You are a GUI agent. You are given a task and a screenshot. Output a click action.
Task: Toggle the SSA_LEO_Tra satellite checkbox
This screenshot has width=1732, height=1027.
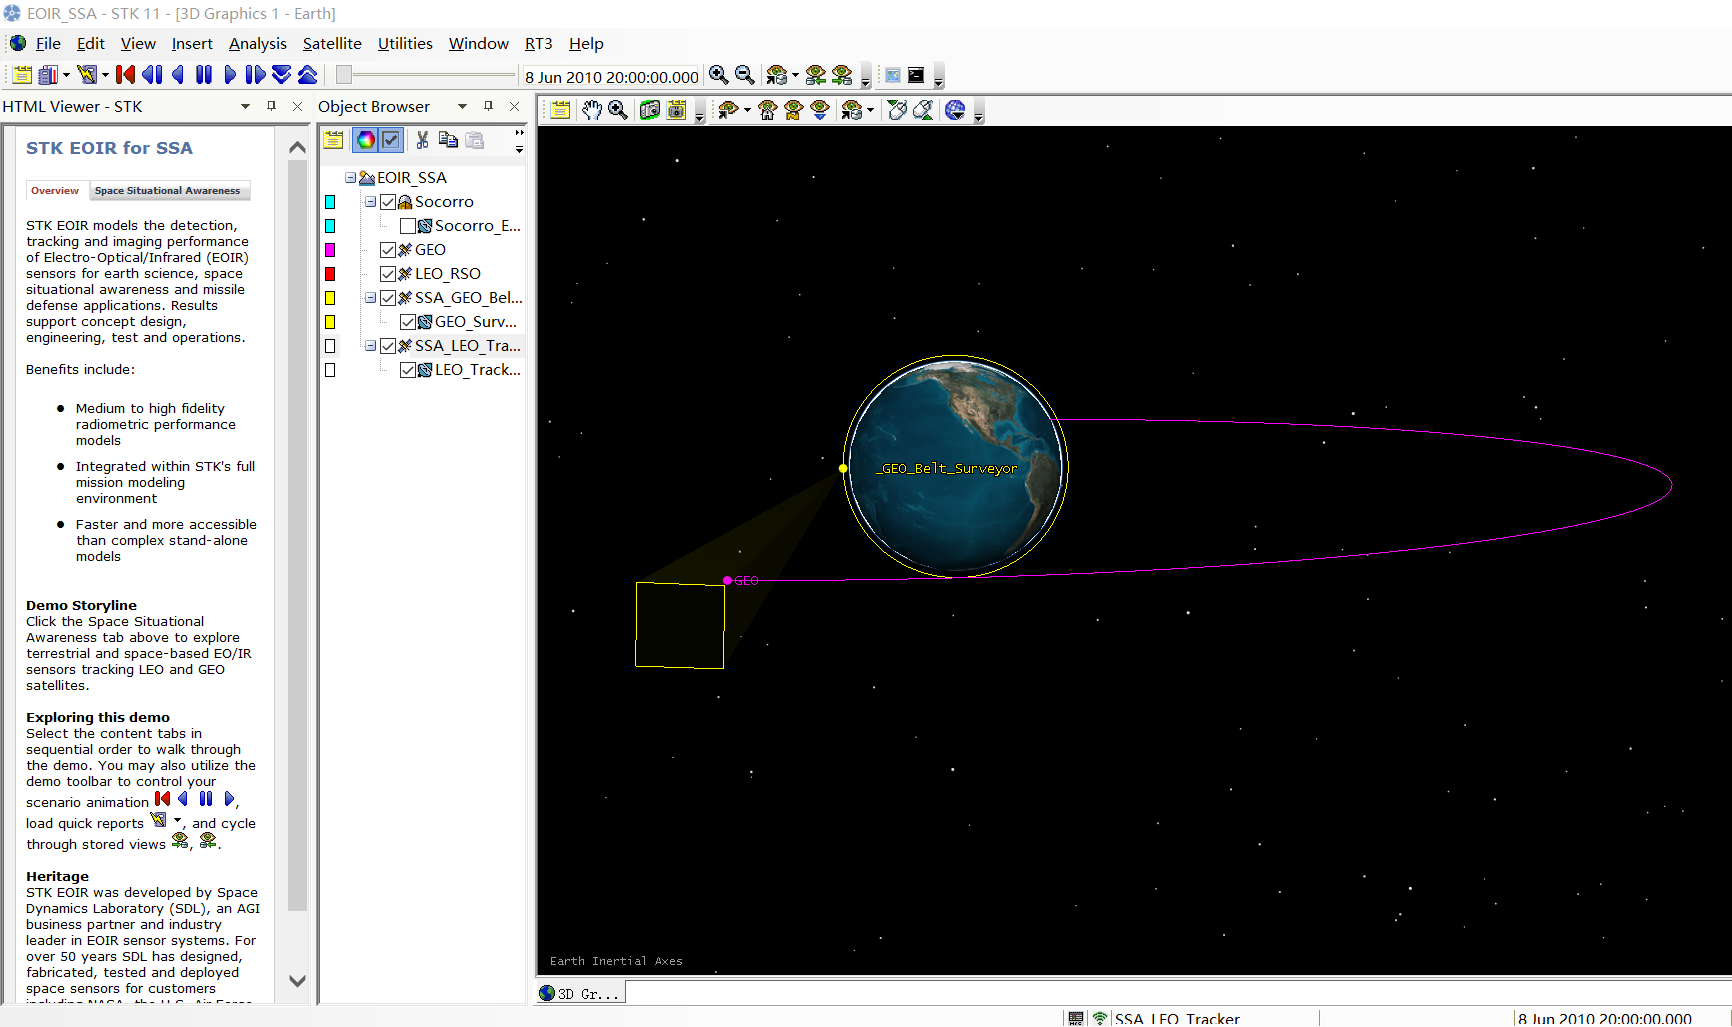388,346
